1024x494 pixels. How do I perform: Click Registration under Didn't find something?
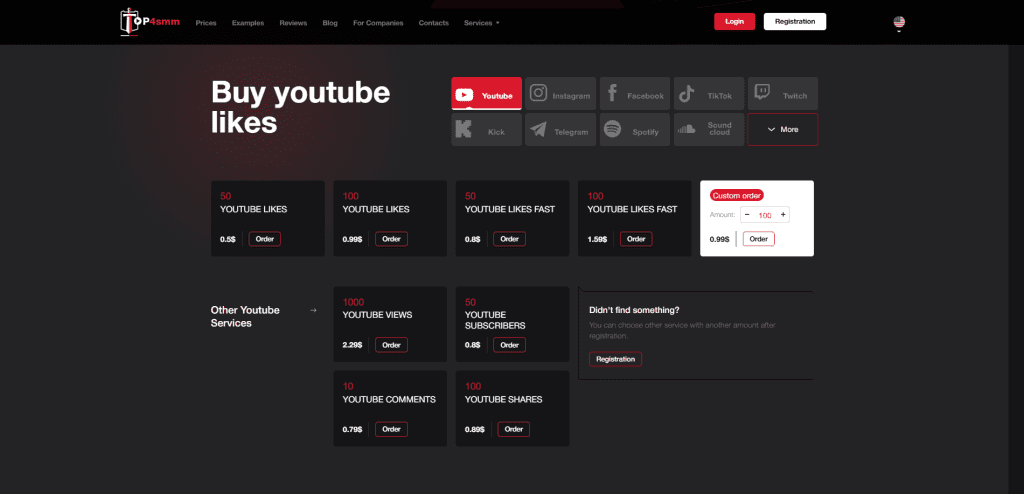pos(615,359)
